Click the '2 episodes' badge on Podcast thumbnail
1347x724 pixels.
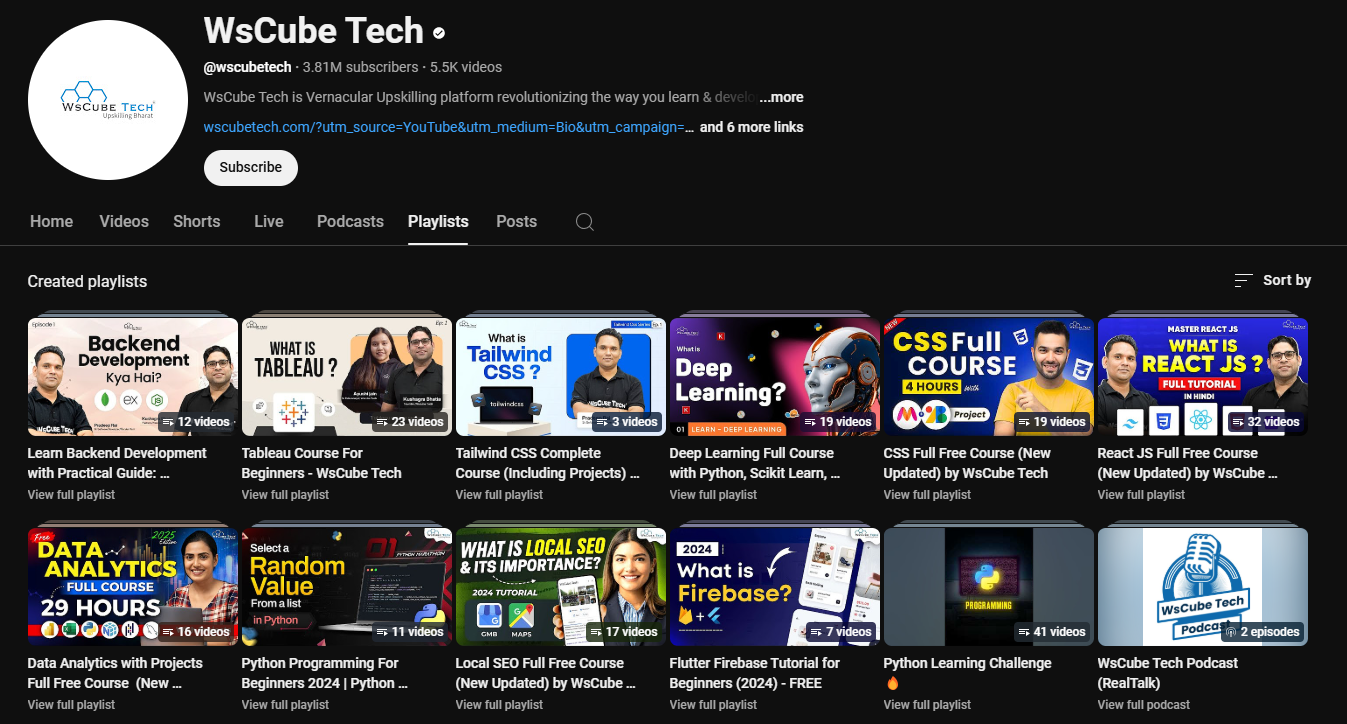point(1262,632)
